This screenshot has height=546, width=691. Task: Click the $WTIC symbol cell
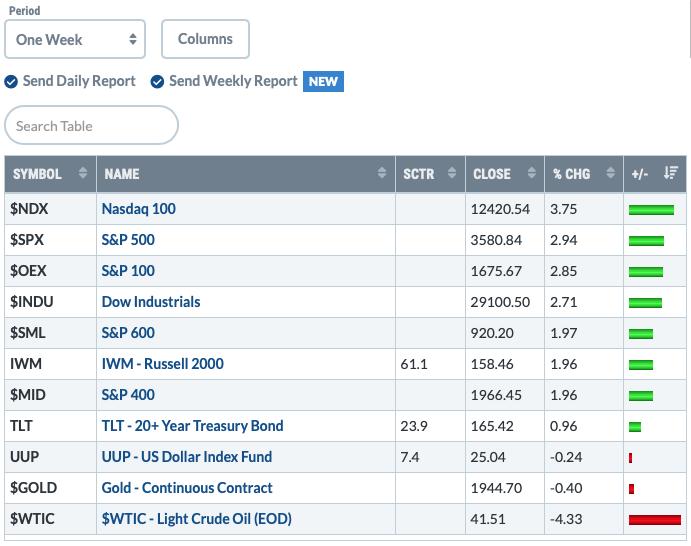tap(50, 519)
